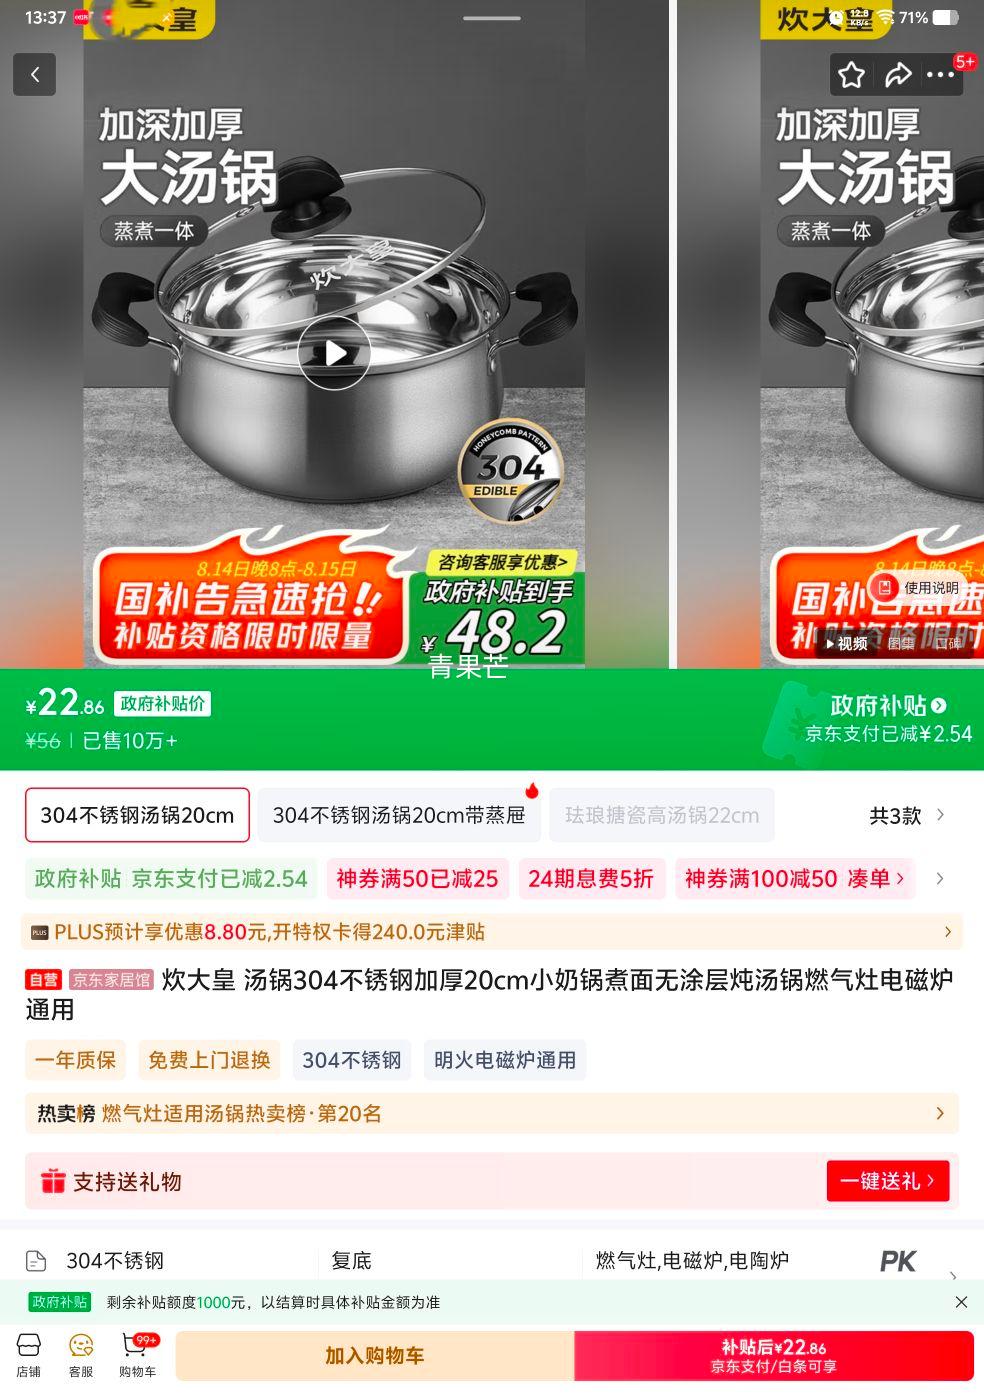Go back using the arrow icon
The image size is (984, 1400).
click(35, 74)
